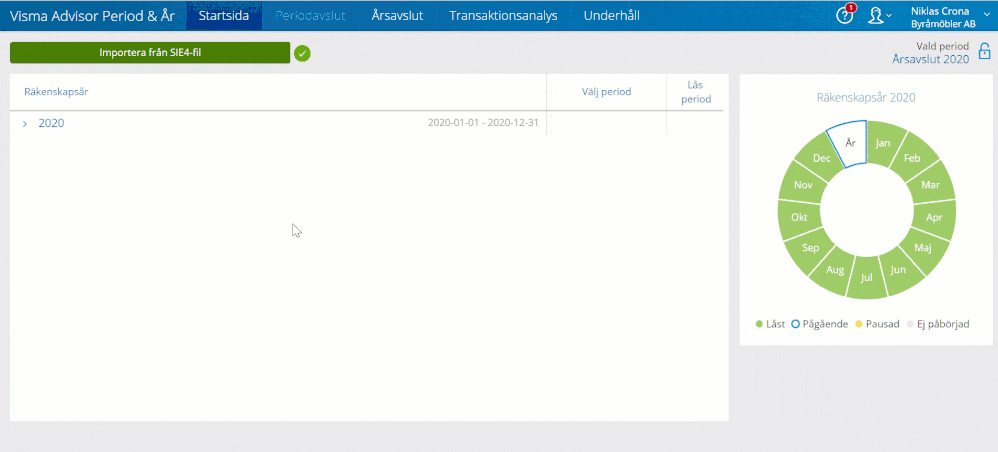
Task: Open the Periodavslut tab
Action: [x=309, y=16]
